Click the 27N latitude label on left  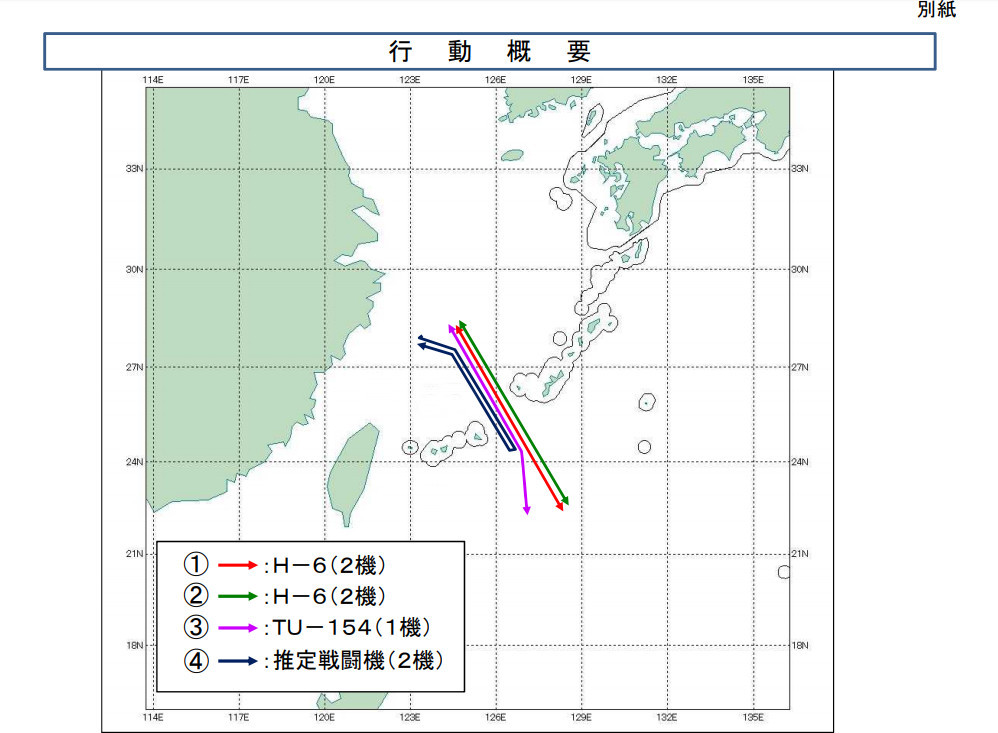tap(134, 367)
